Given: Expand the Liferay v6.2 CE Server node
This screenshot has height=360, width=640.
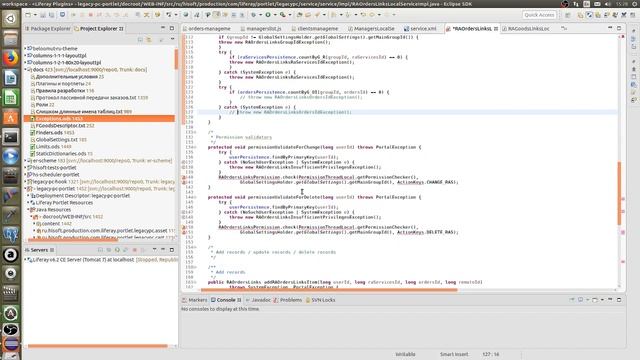Looking at the screenshot, I should pos(25,260).
